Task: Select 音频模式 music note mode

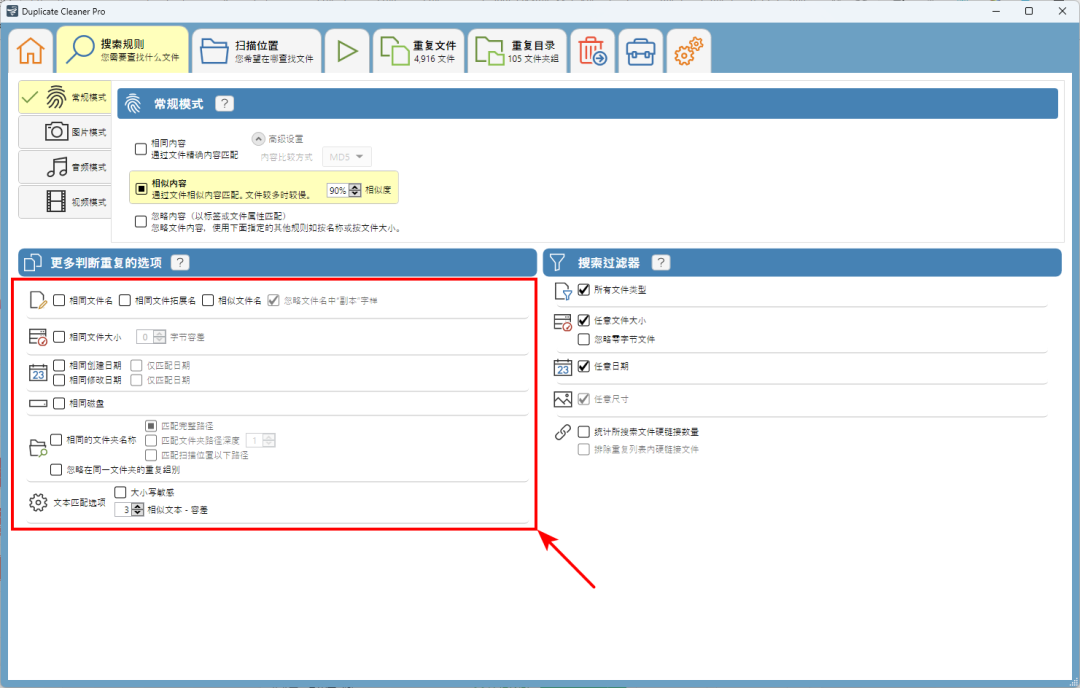Action: [x=65, y=167]
